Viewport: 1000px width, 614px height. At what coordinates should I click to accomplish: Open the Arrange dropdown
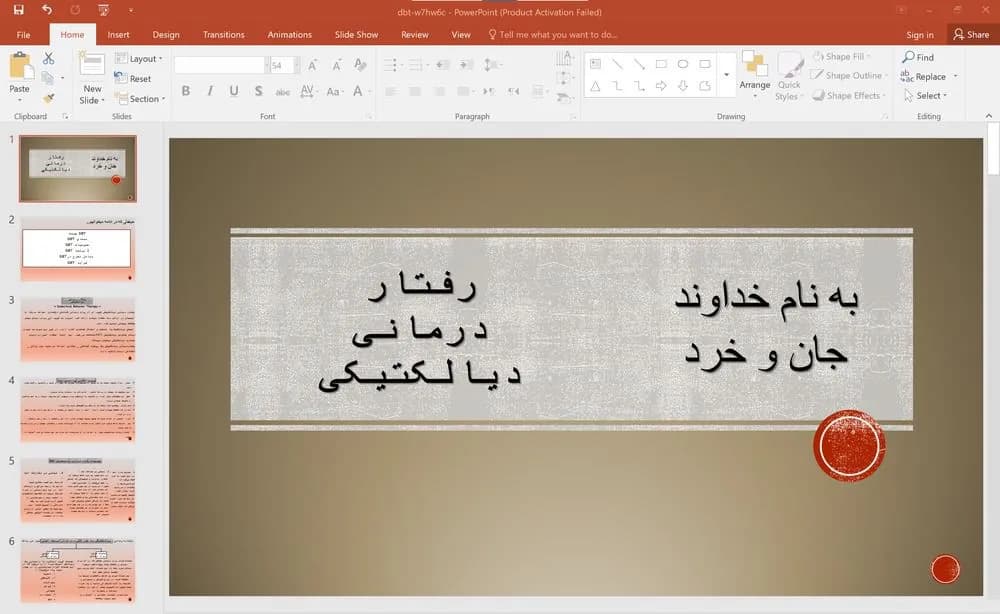[754, 75]
